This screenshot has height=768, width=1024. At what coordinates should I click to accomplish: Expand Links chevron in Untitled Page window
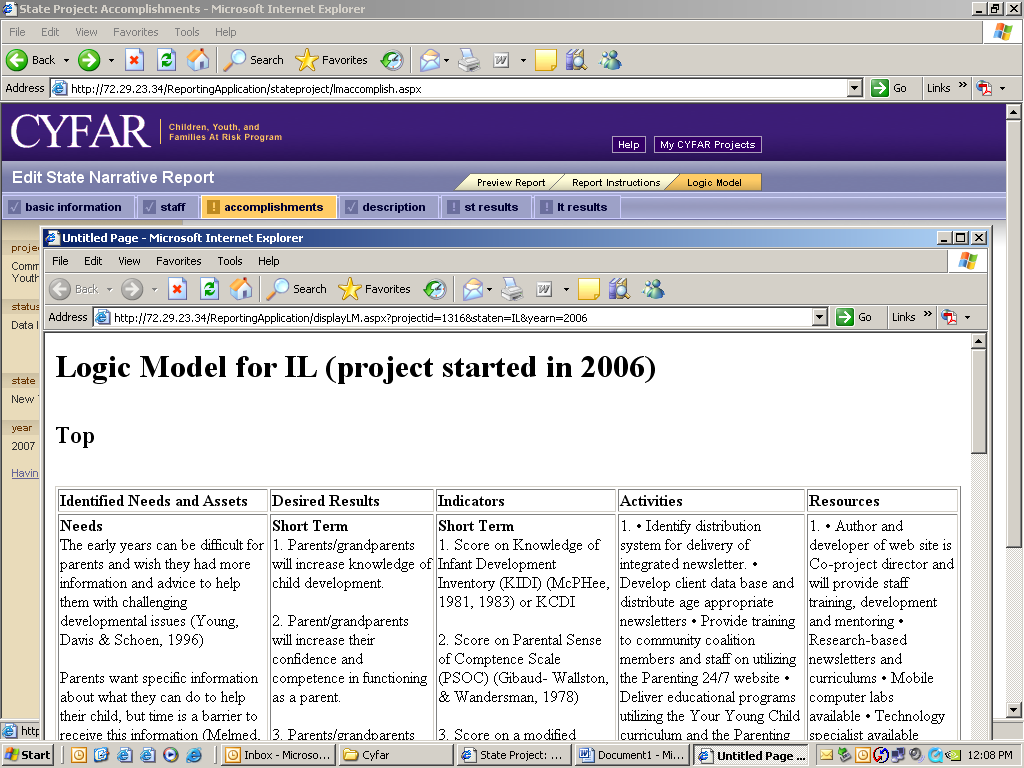click(x=926, y=315)
